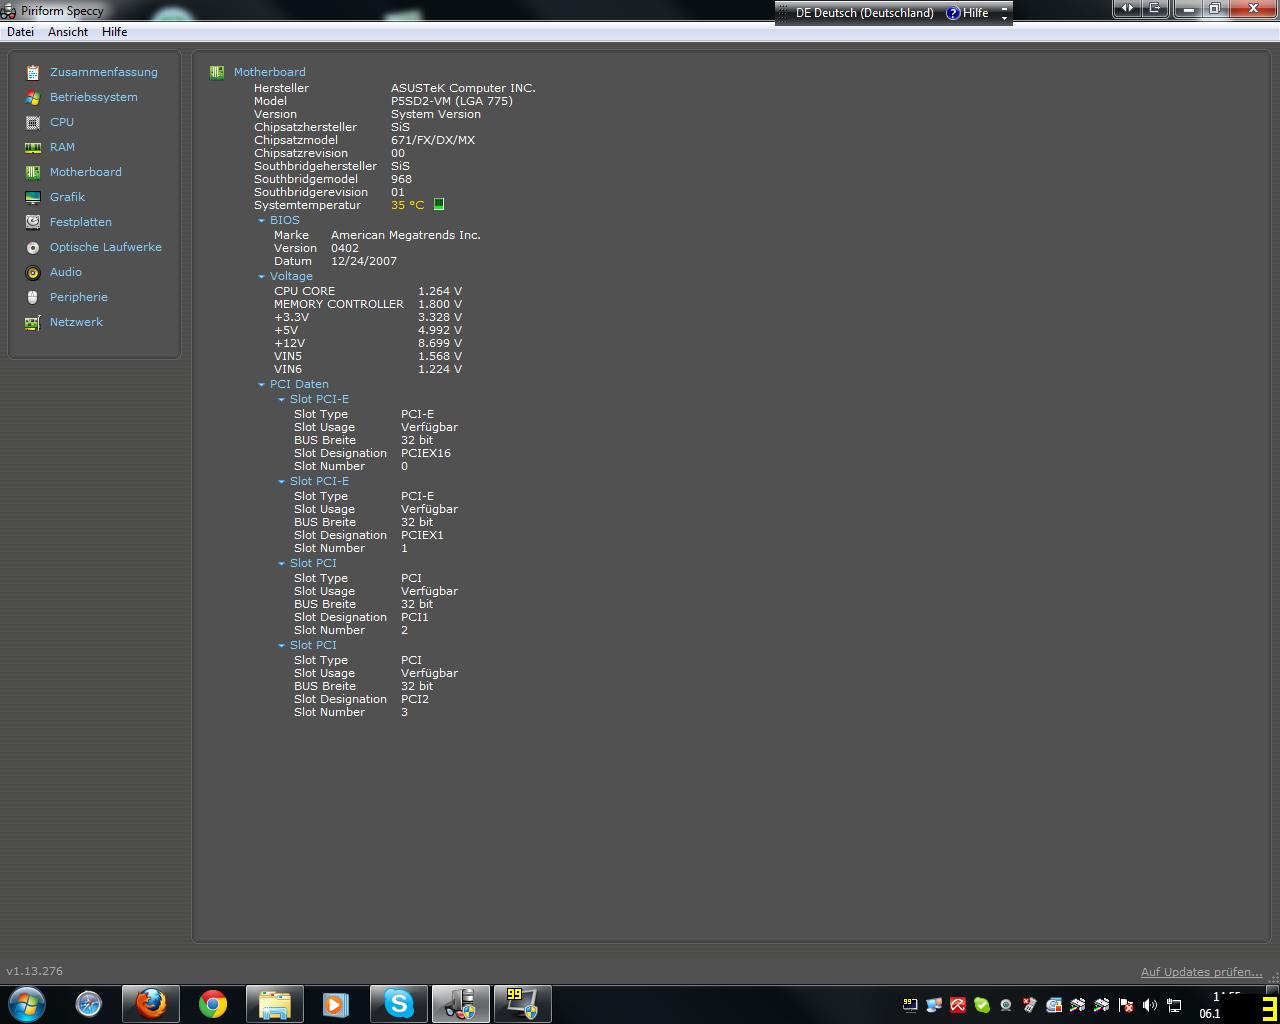The height and width of the screenshot is (1024, 1280).
Task: Click the MEMORY CONTROLLER voltage row label
Action: [339, 304]
